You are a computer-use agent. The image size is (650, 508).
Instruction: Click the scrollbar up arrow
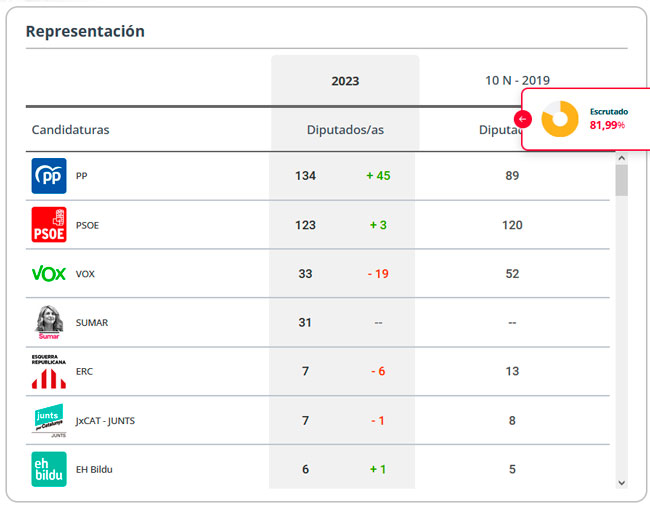point(621,158)
